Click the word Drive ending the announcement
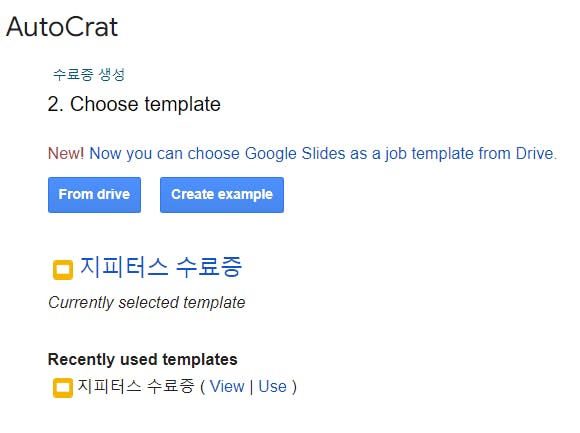580x433 pixels. click(536, 153)
